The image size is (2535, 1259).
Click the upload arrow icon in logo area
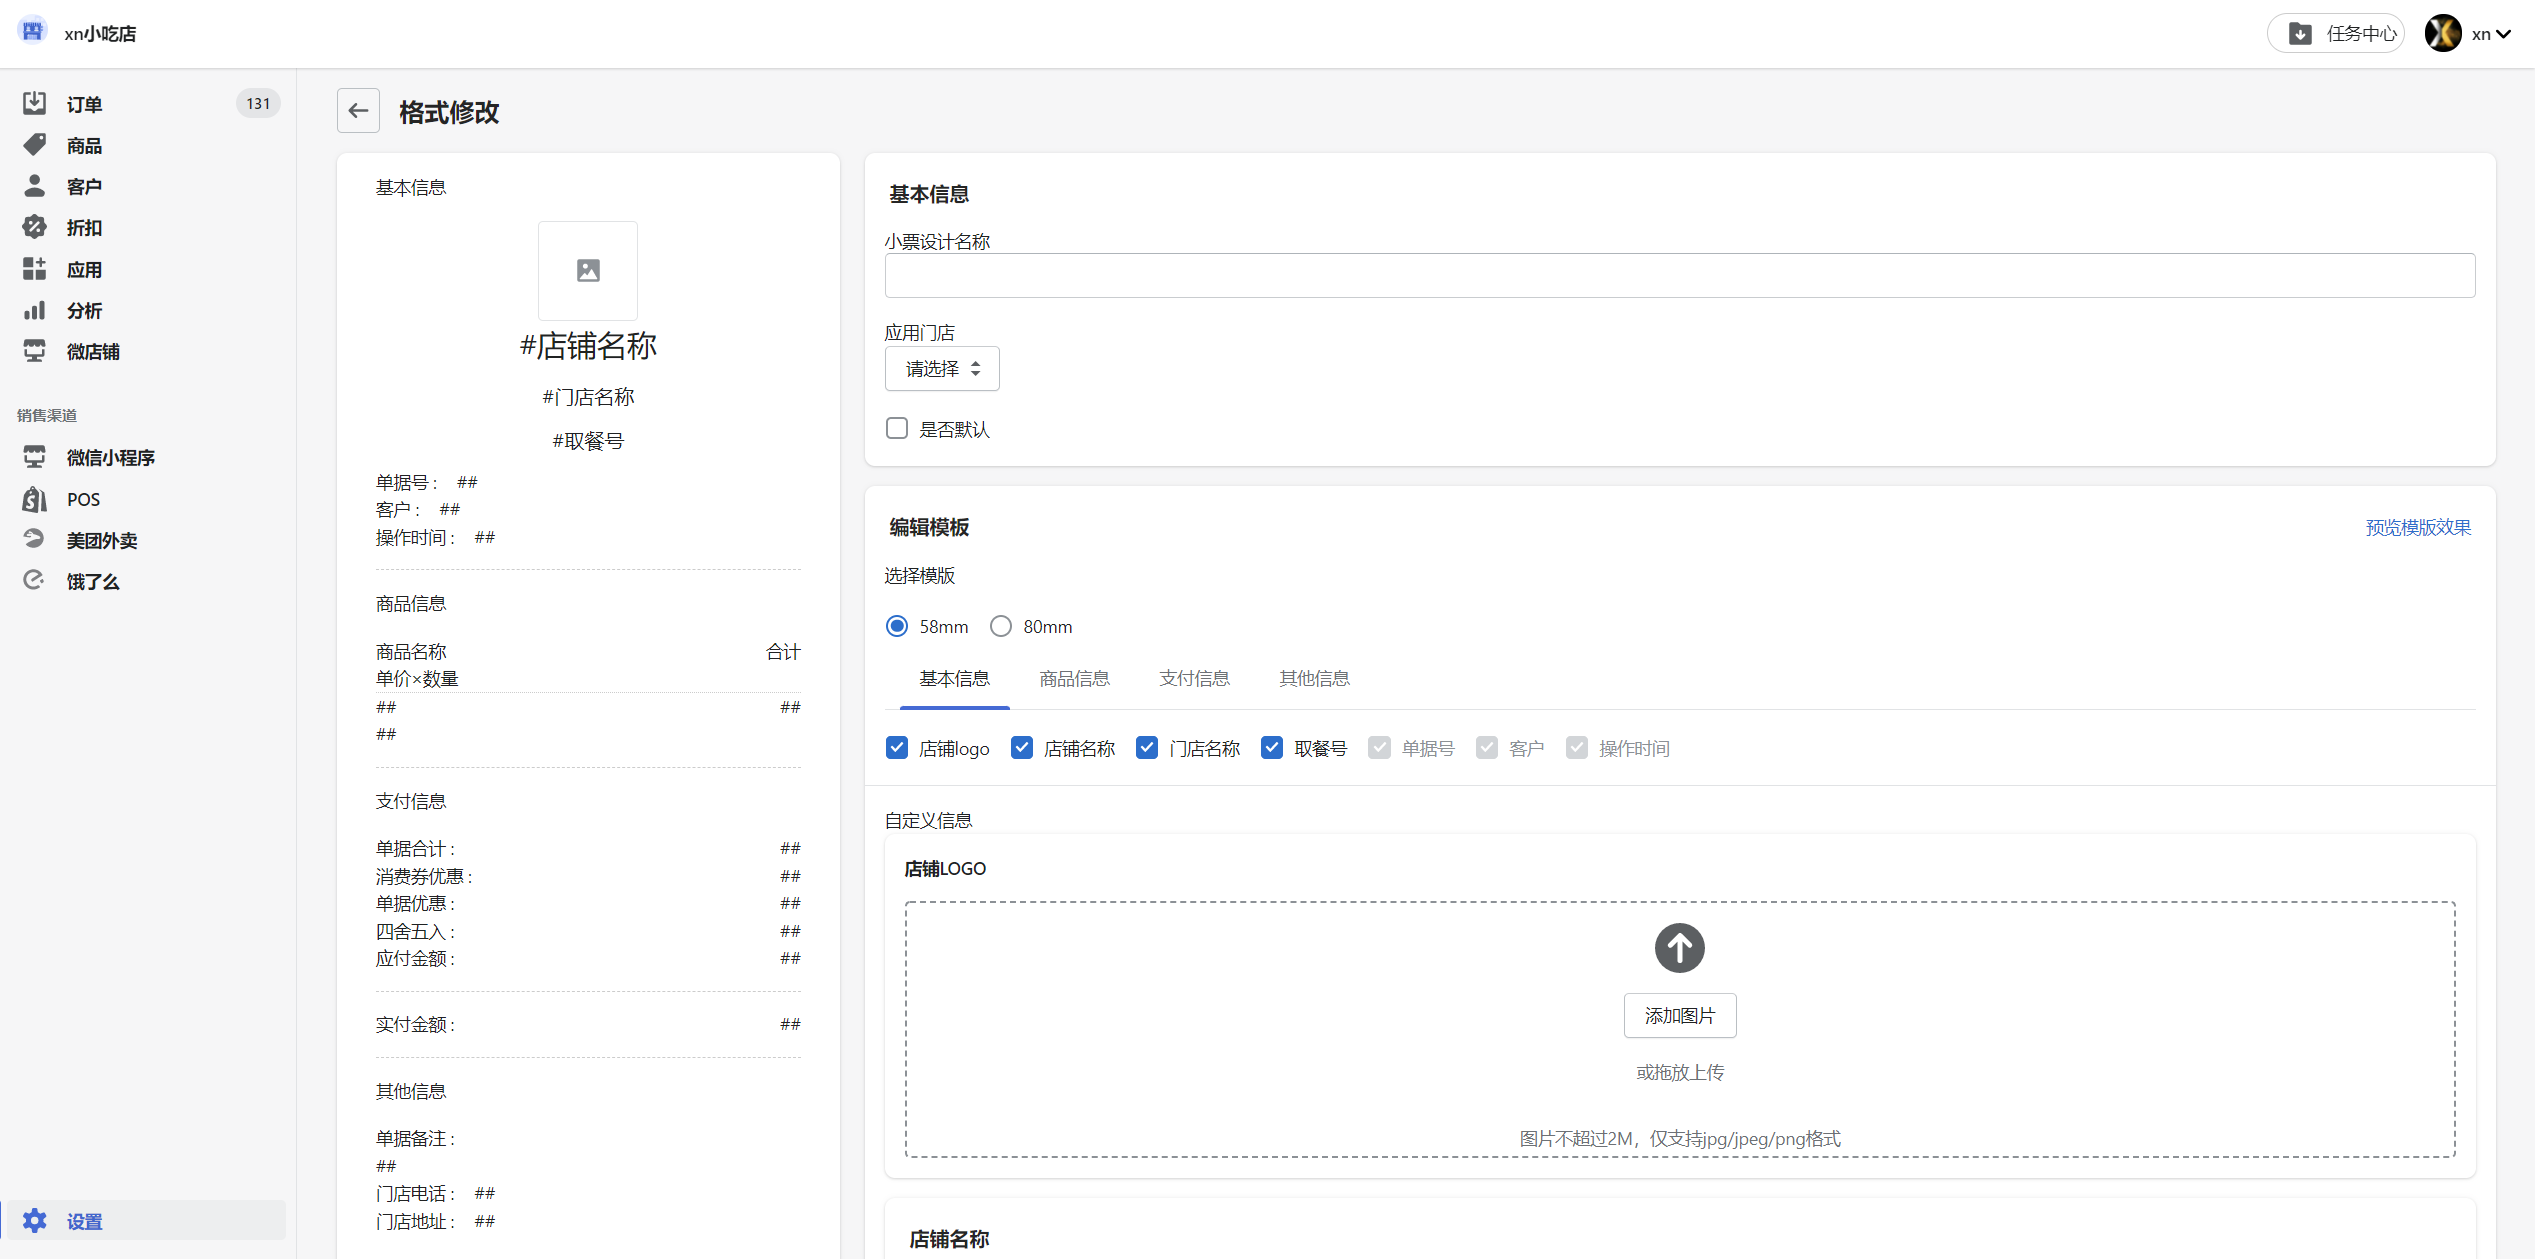point(1679,947)
